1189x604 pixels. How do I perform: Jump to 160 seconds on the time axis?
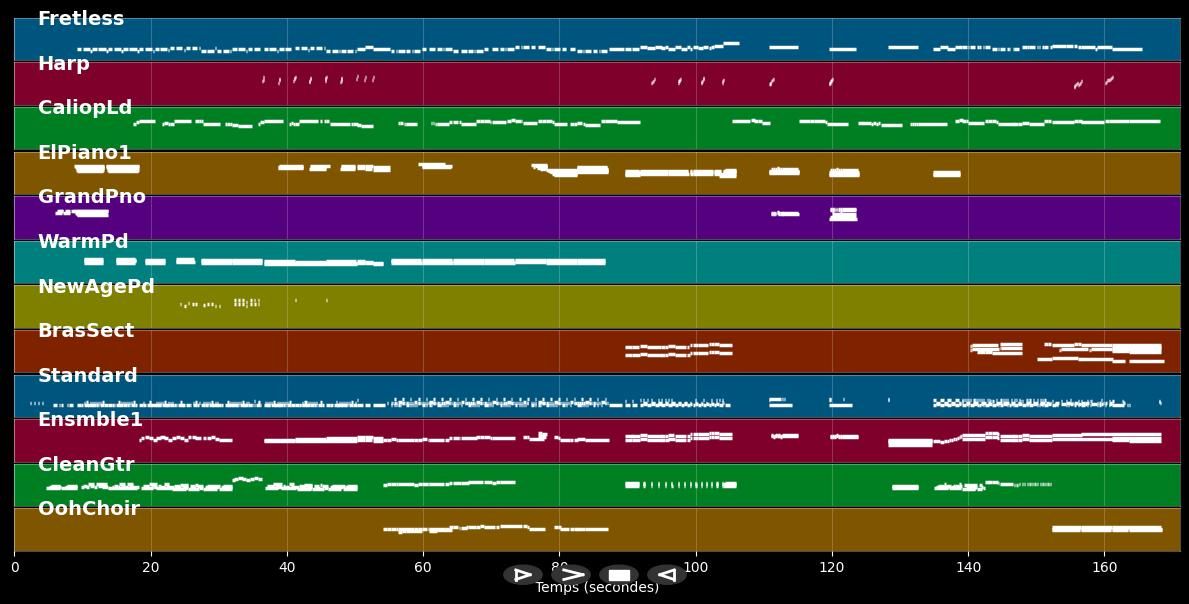click(x=1104, y=567)
